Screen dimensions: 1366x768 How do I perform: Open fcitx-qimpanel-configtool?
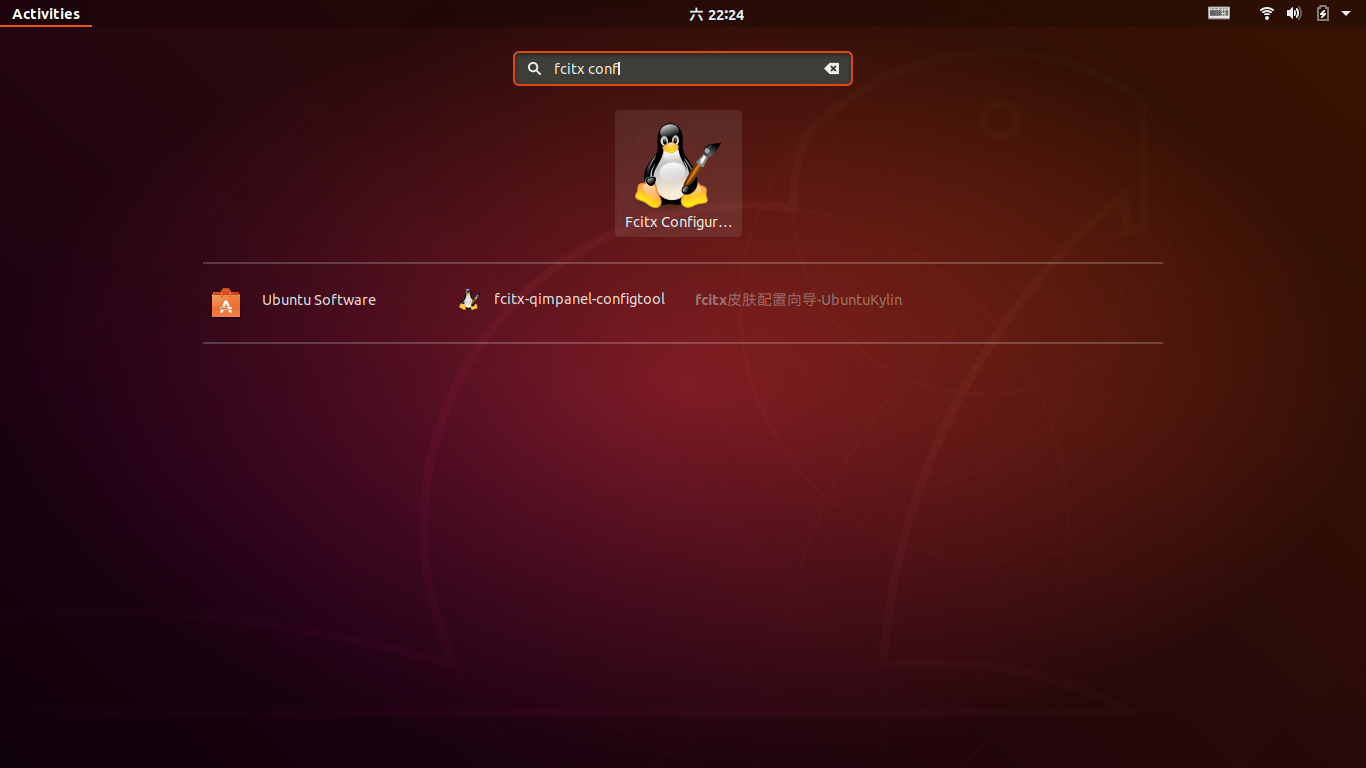point(579,299)
